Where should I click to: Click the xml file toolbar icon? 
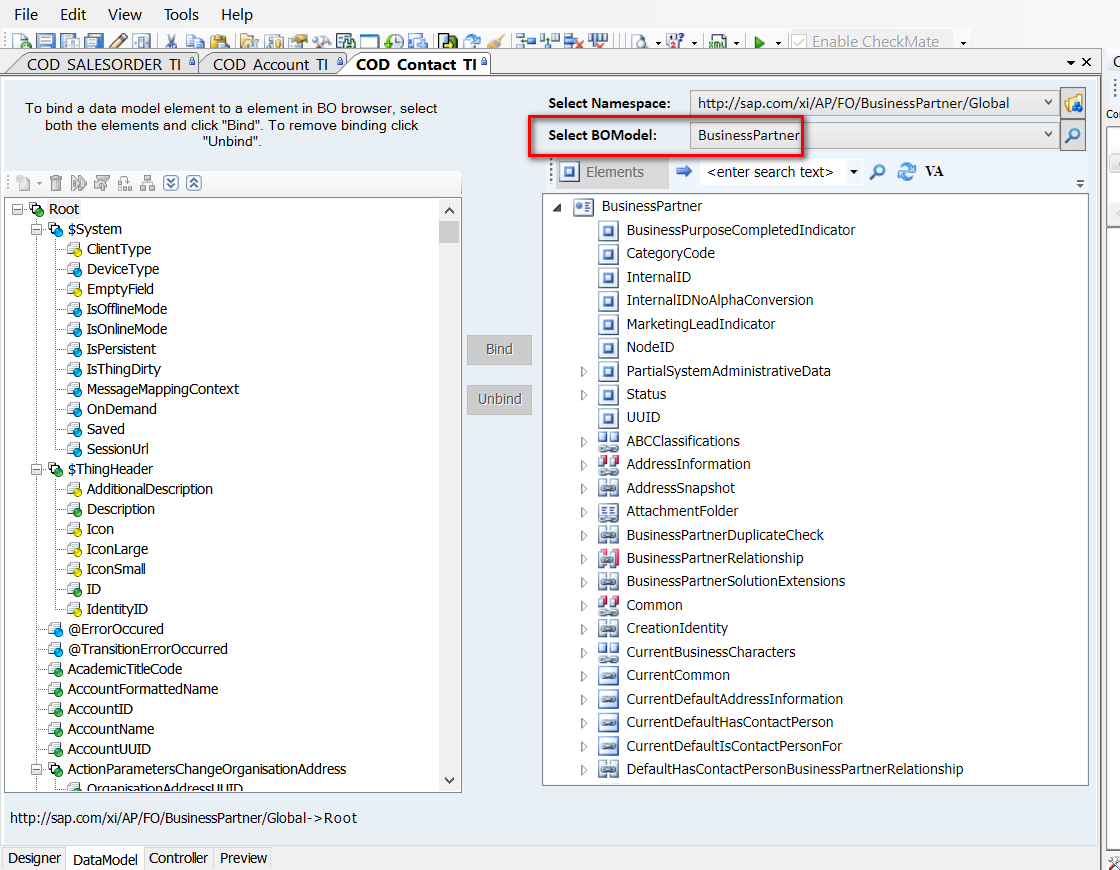[x=718, y=41]
